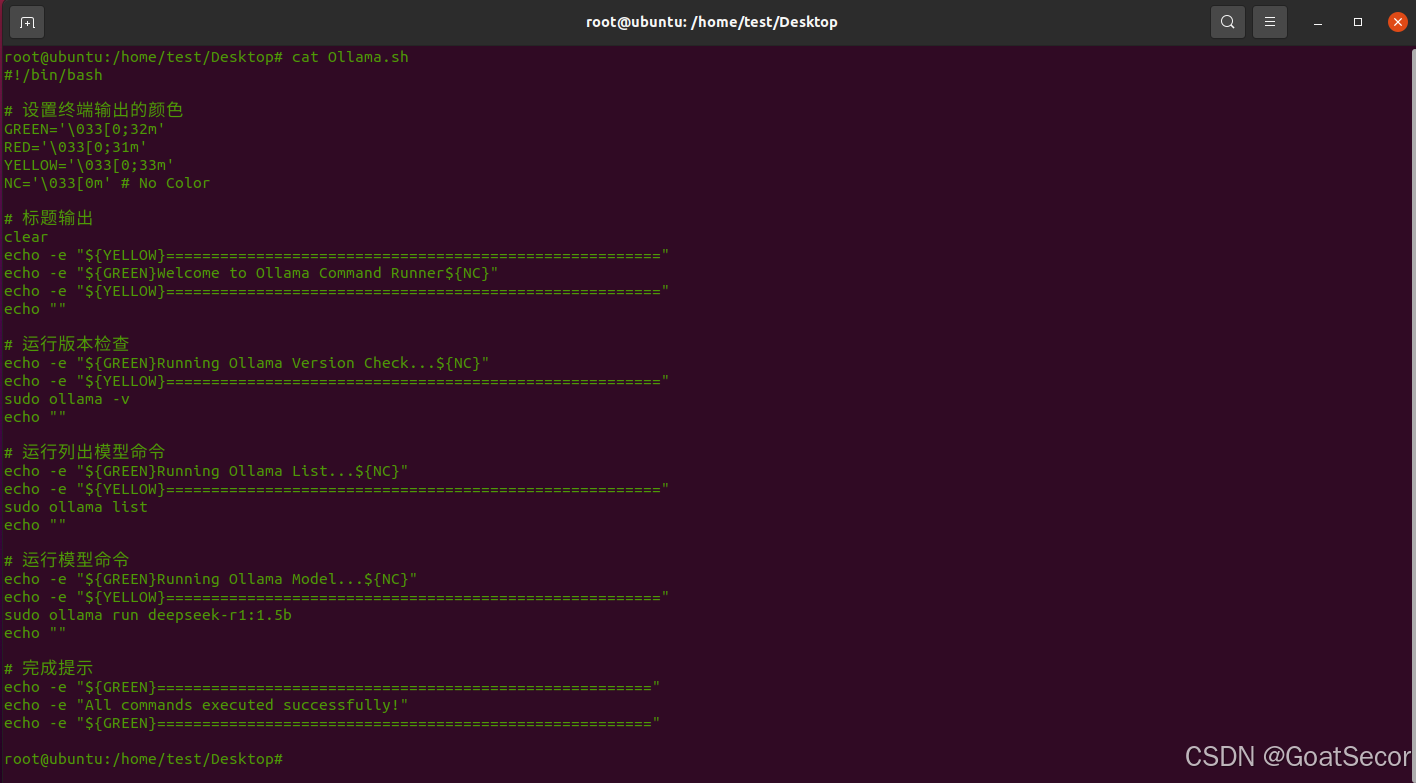Click the 'sudo ollama run deepseek-r1:1.5b' line
Viewport: 1416px width, 783px height.
pyautogui.click(x=148, y=615)
